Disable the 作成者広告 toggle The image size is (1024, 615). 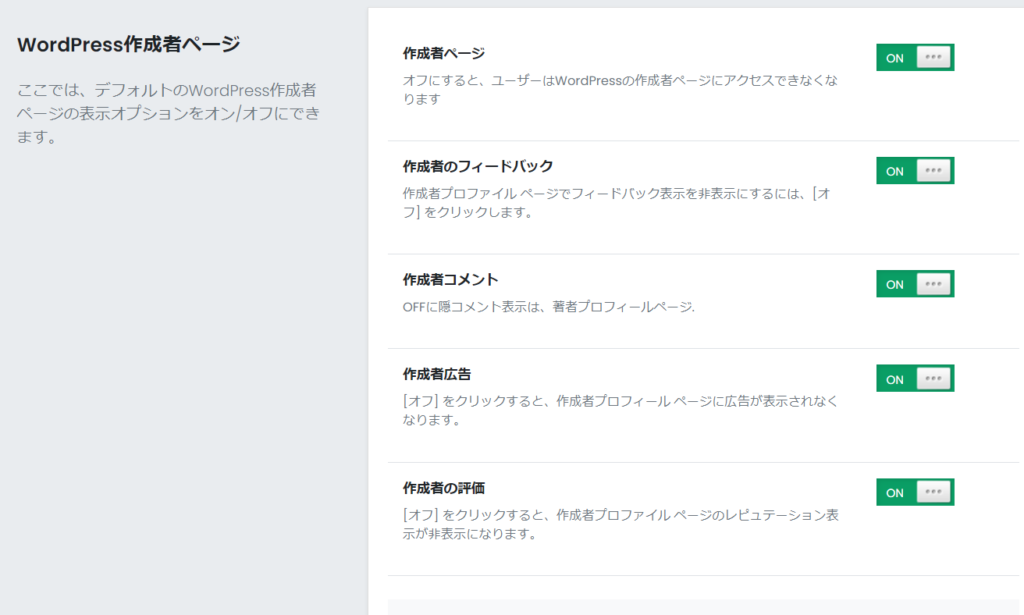[915, 378]
